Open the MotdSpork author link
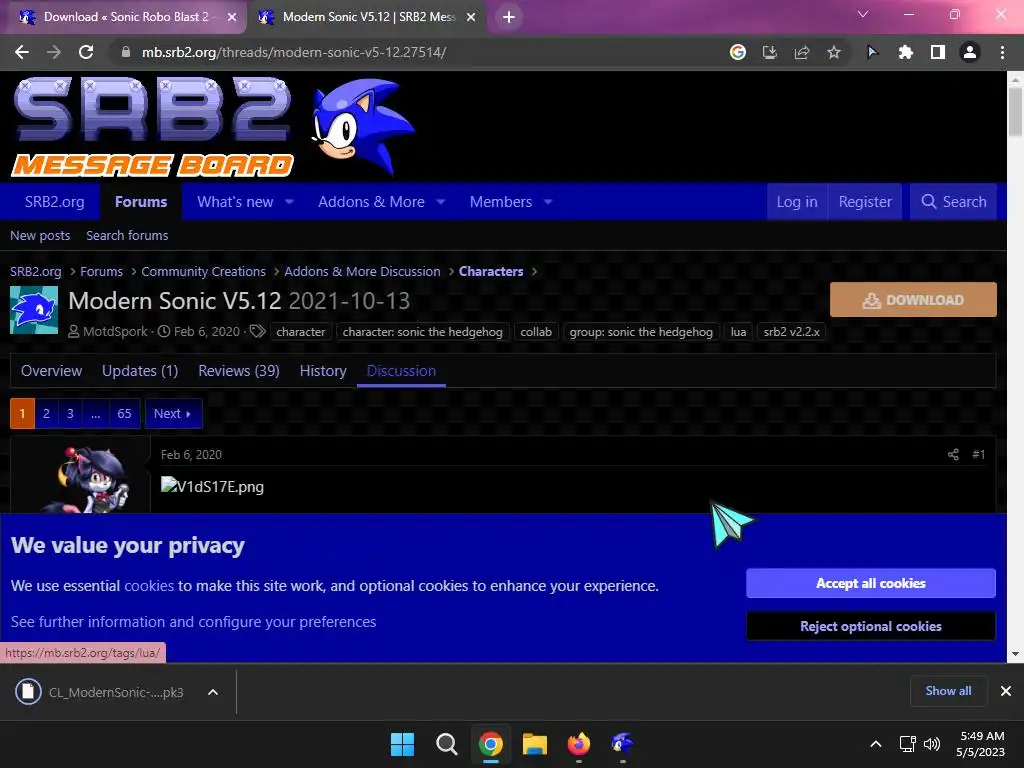Screen dimensions: 1024x768 [116, 332]
